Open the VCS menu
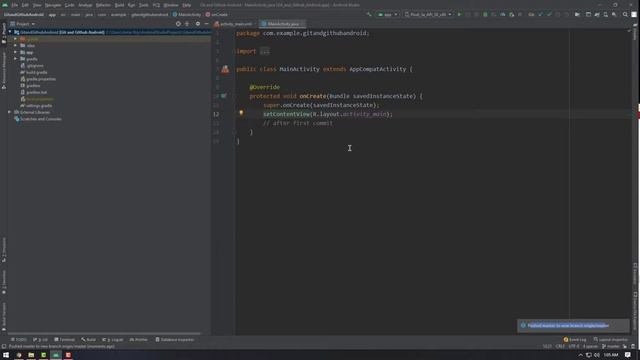 tap(156, 5)
